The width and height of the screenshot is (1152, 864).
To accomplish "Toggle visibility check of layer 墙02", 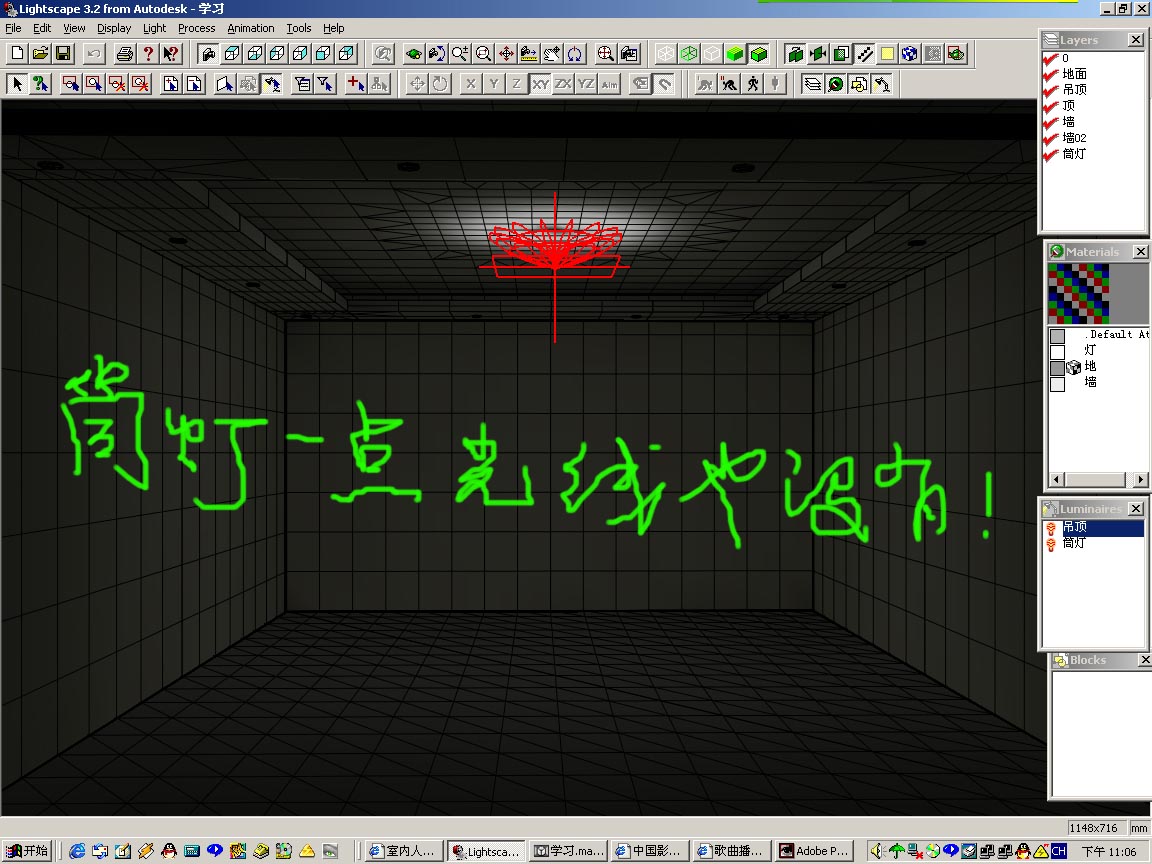I will [x=1051, y=137].
